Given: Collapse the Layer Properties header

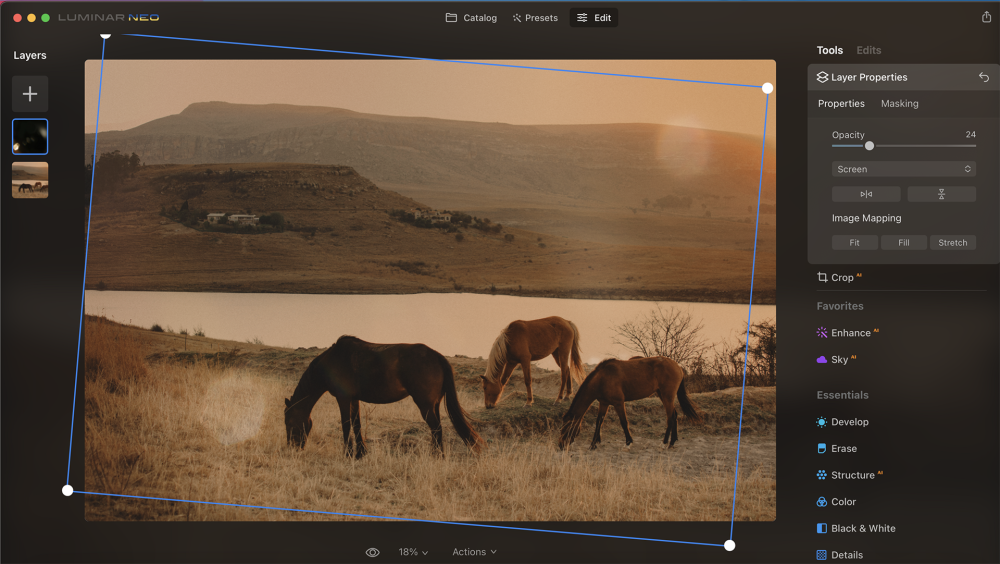Looking at the screenshot, I should [x=903, y=77].
